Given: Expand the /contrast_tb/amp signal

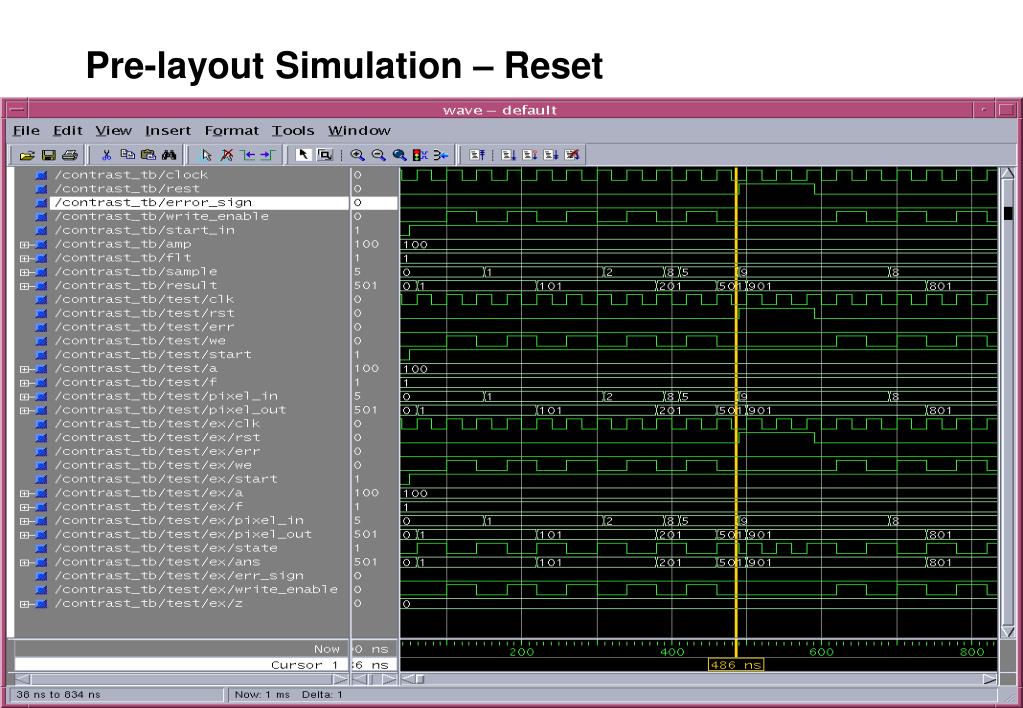Looking at the screenshot, I should pyautogui.click(x=25, y=244).
